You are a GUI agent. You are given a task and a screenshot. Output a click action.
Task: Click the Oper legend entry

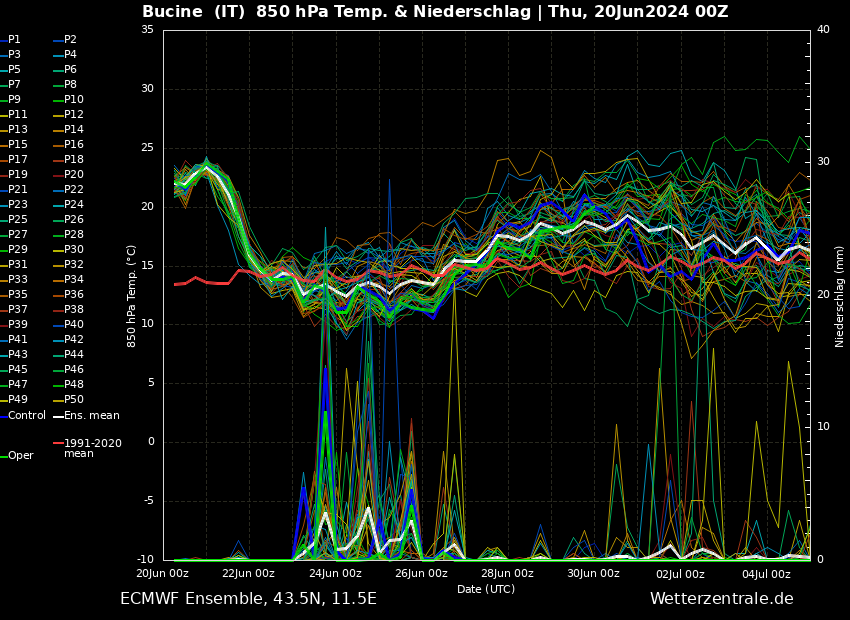[17, 456]
